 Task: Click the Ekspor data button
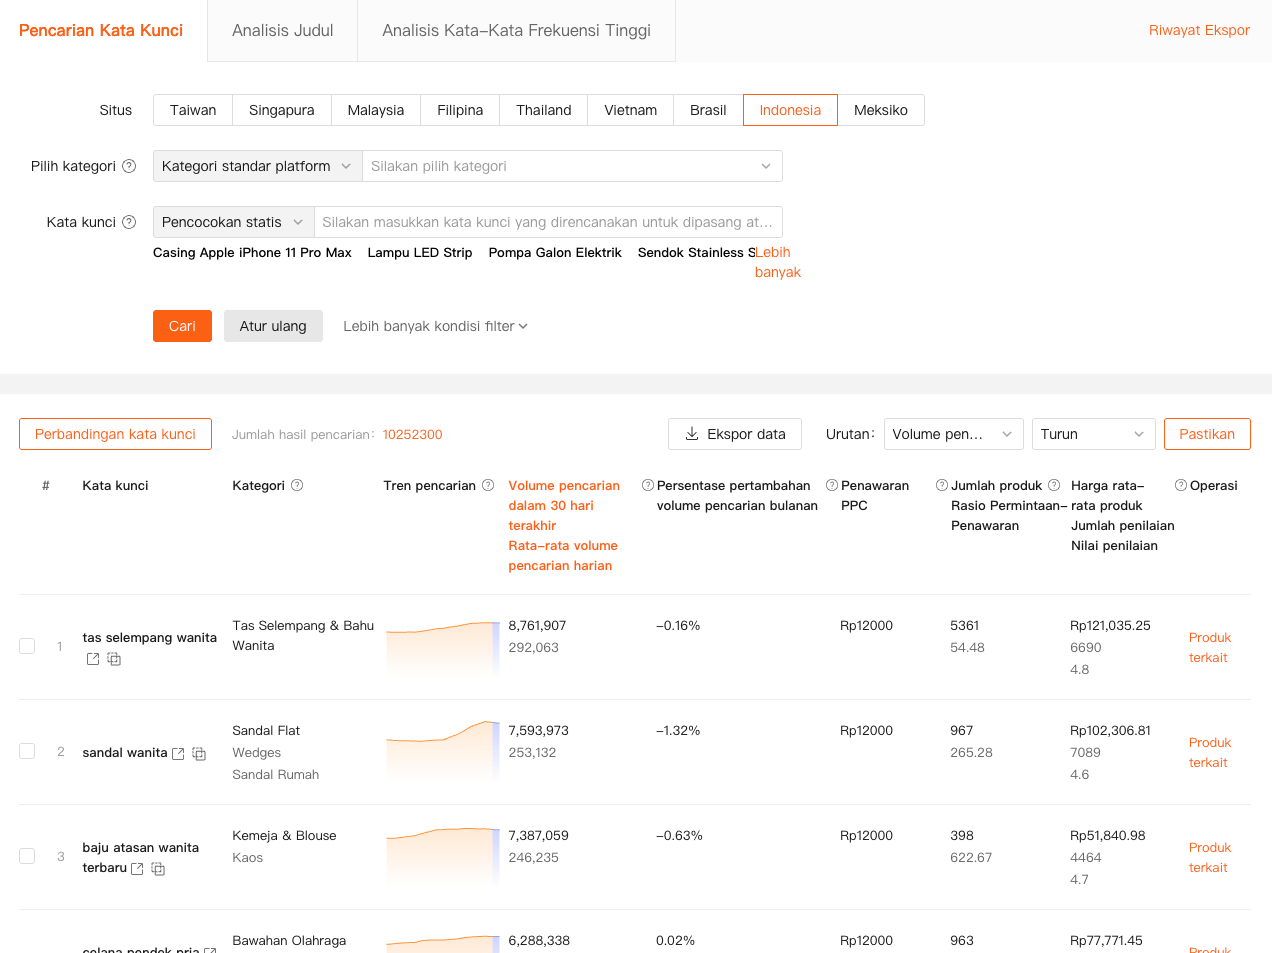pyautogui.click(x=735, y=434)
